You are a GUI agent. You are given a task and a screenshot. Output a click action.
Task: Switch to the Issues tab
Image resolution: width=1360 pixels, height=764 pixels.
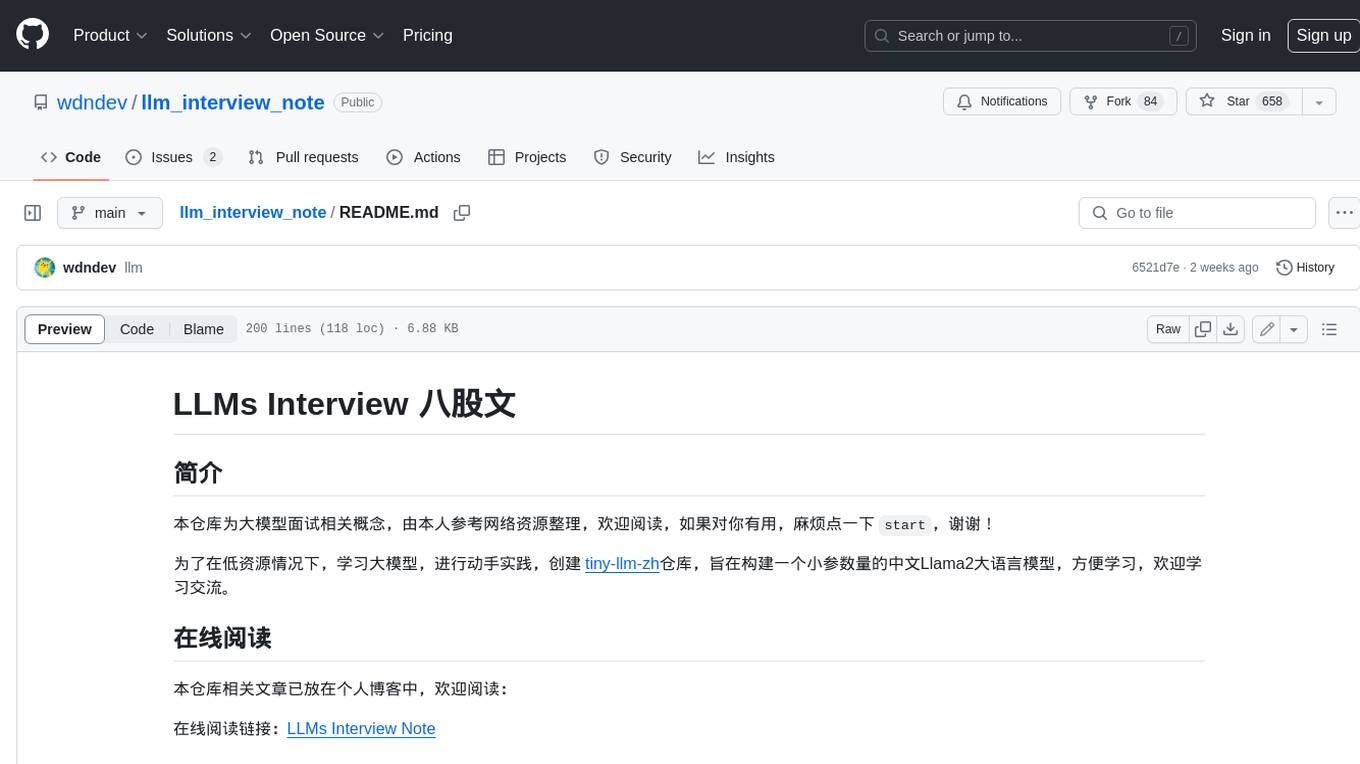(172, 157)
